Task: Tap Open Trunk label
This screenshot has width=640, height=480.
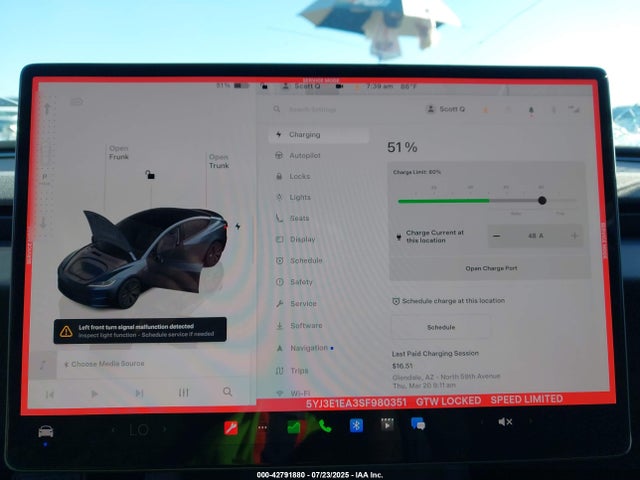Action: coord(219,161)
